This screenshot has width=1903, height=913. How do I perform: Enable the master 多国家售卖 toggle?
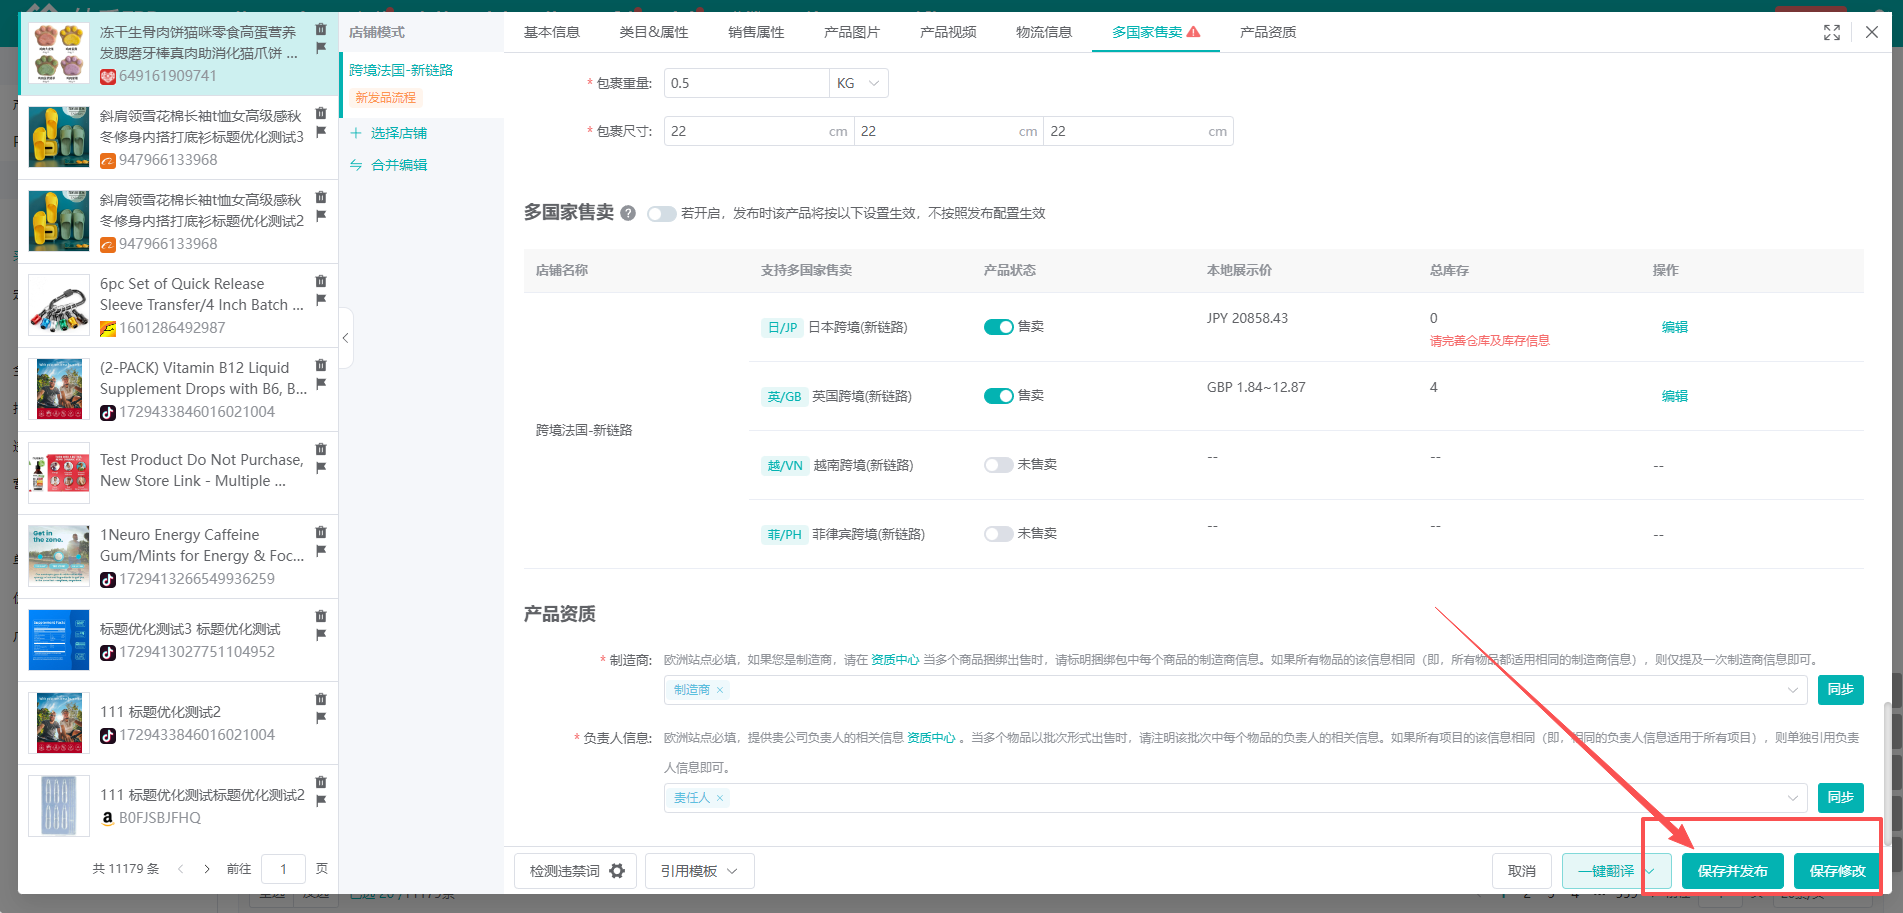tap(662, 213)
